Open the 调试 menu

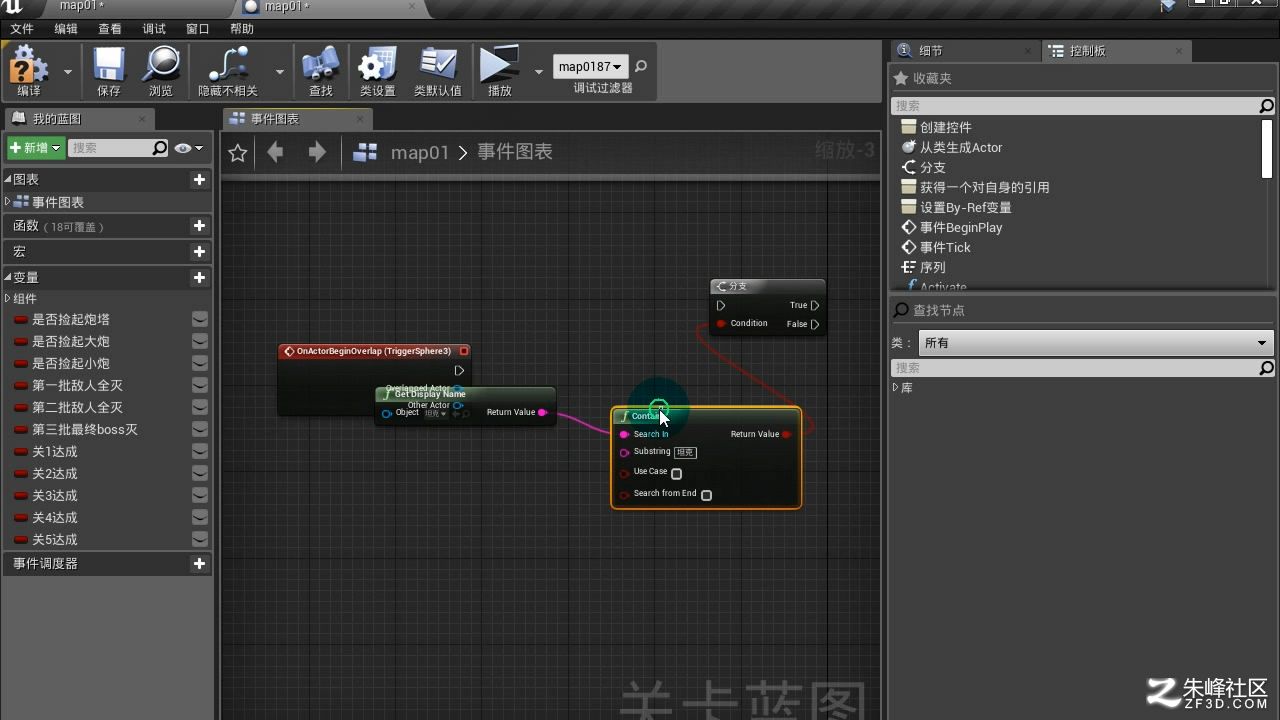click(154, 29)
